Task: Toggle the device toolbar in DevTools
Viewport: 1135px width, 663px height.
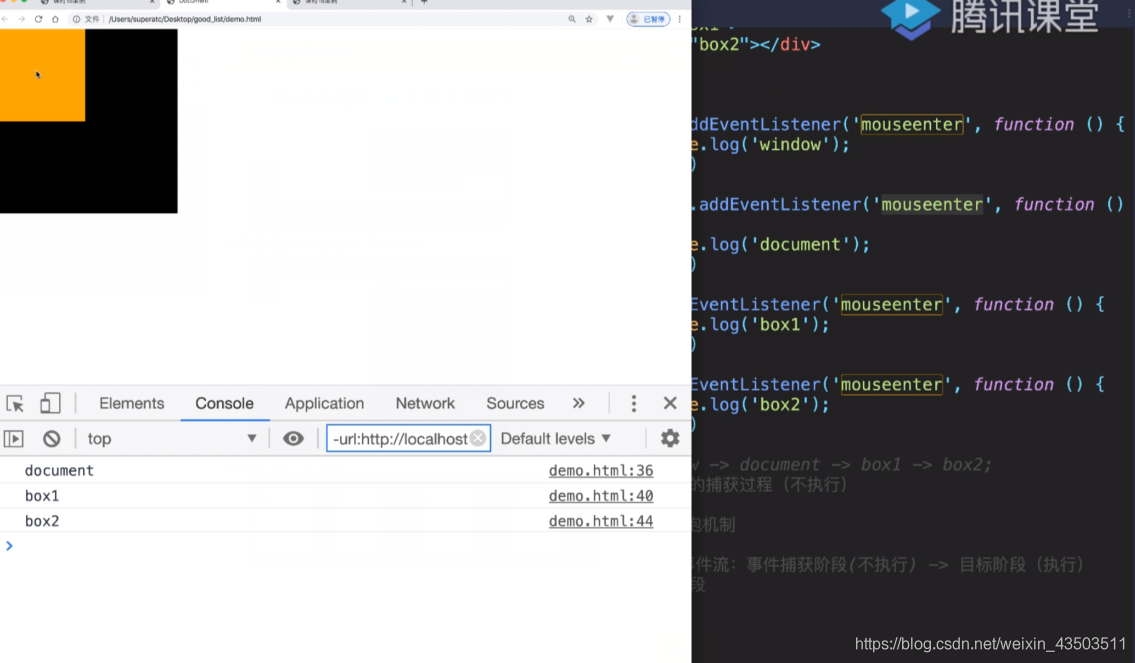Action: (49, 403)
